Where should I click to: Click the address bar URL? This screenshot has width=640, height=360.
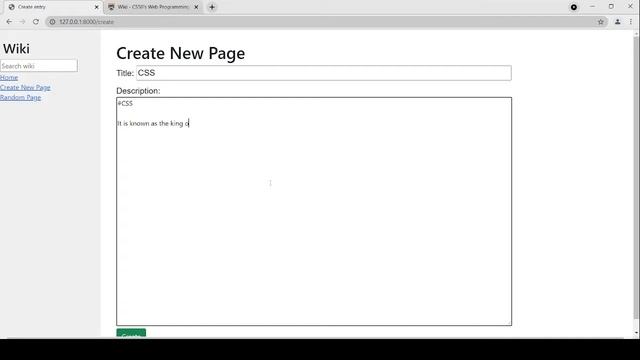pos(87,22)
